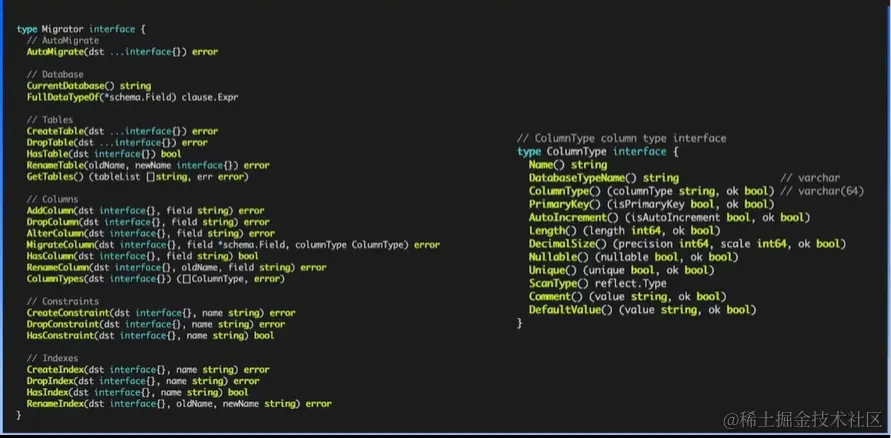The height and width of the screenshot is (438, 891).
Task: Click the '// Constraints' comment
Action: coord(63,302)
